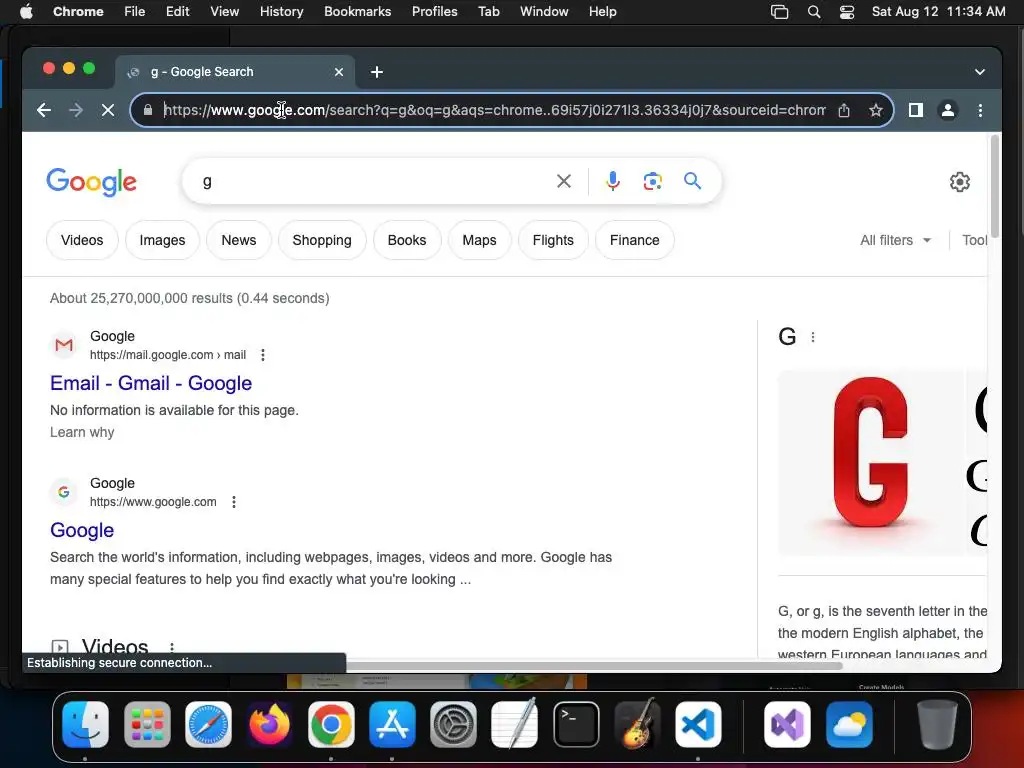Click the URL address bar

click(x=494, y=110)
